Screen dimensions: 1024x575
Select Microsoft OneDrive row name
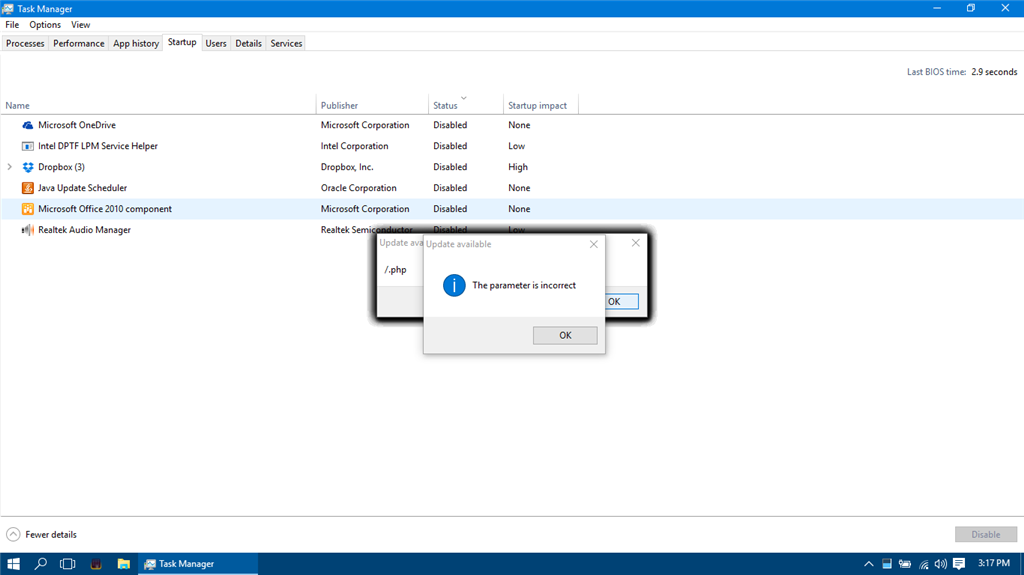tap(76, 125)
